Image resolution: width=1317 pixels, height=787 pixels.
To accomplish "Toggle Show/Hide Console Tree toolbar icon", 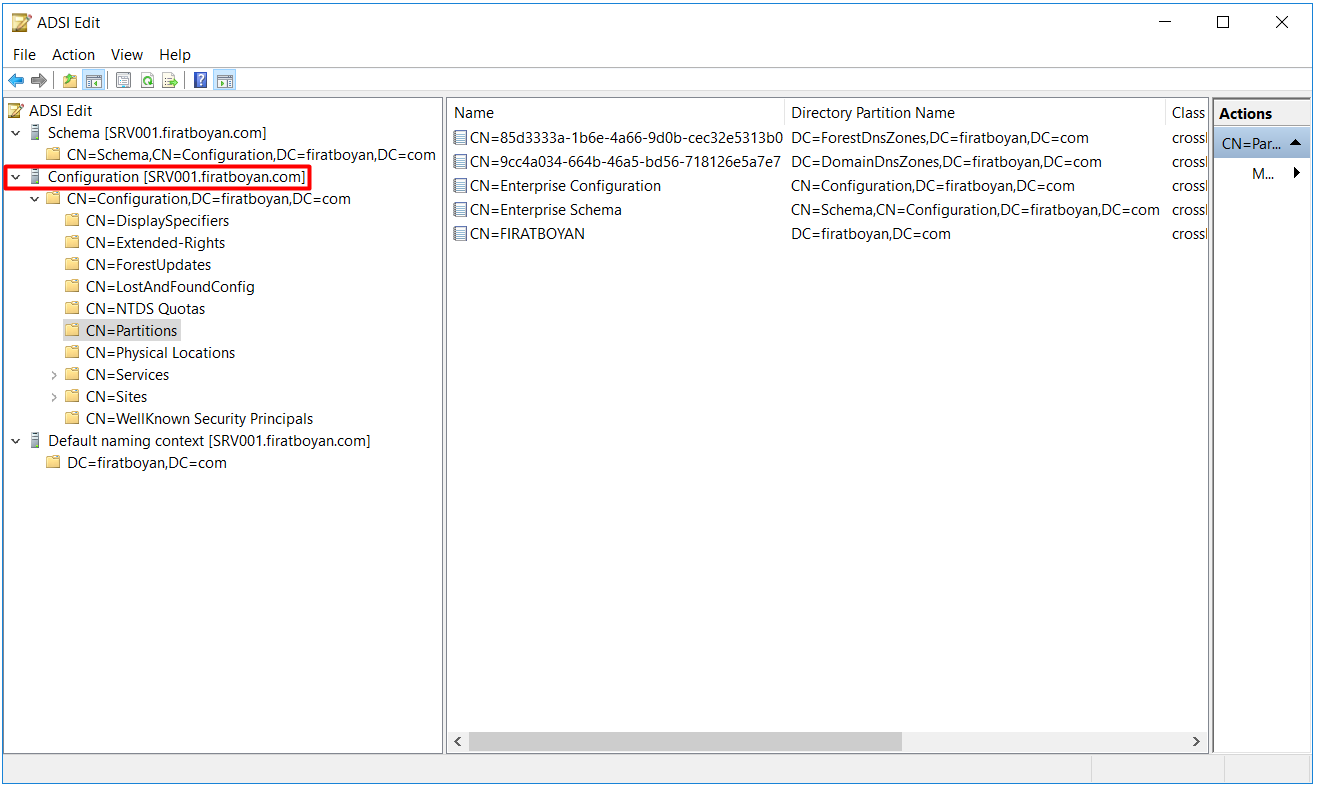I will pyautogui.click(x=93, y=81).
